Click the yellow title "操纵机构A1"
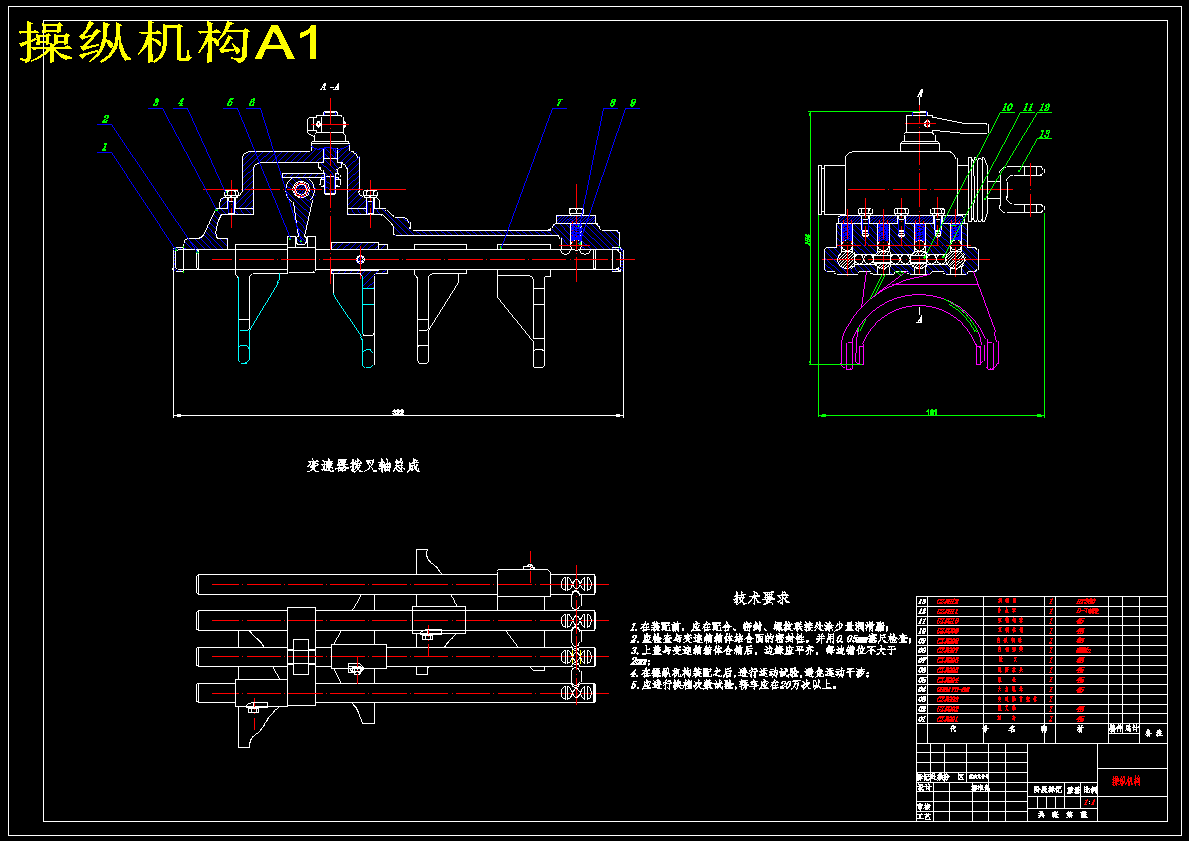This screenshot has width=1189, height=841. click(170, 42)
